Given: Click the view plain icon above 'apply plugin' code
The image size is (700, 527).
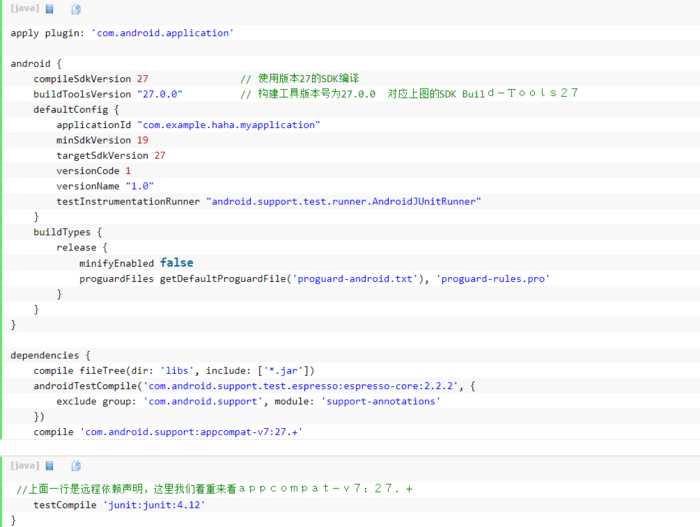Looking at the screenshot, I should point(50,9).
